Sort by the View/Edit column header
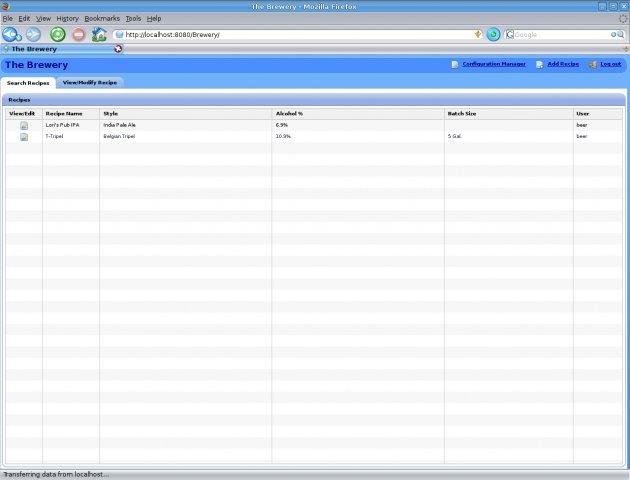 pos(24,114)
